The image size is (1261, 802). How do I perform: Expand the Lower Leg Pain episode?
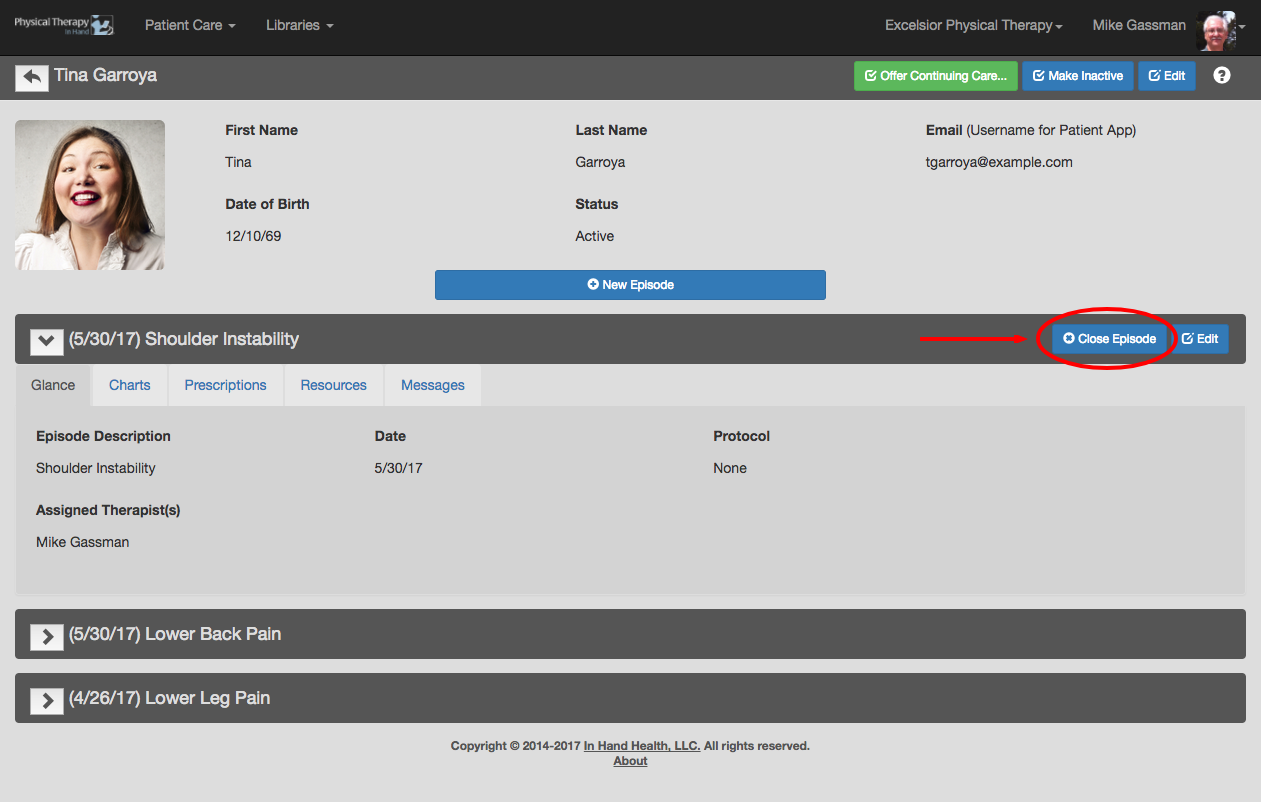click(x=47, y=699)
